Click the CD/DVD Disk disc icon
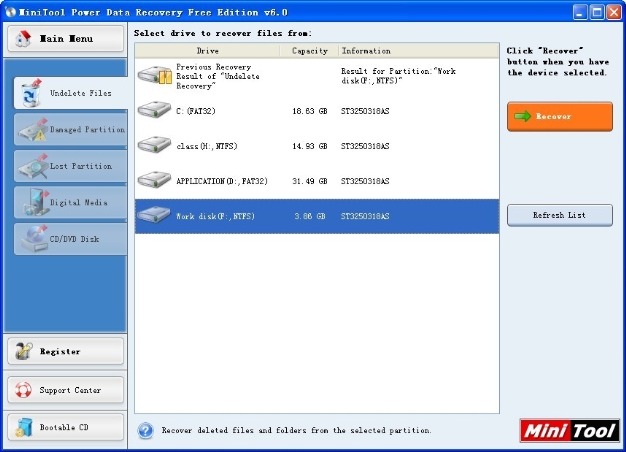Image resolution: width=626 pixels, height=452 pixels. click(34, 239)
